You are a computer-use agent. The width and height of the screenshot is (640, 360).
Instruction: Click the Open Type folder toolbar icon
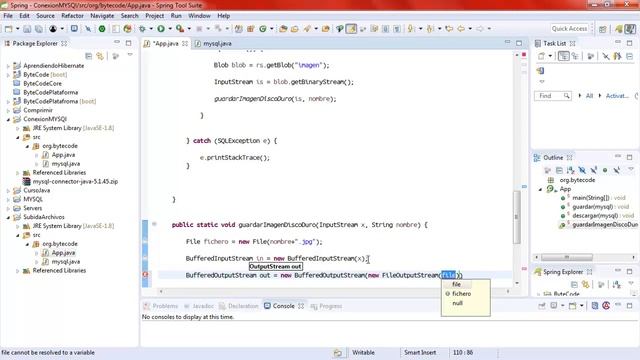(283, 29)
